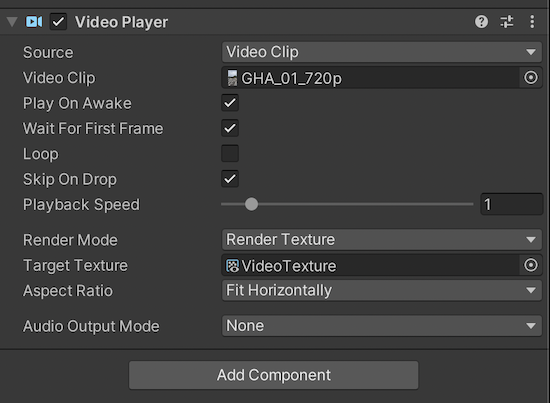Open the Audio Output Mode dropdown
This screenshot has height=403, width=550.
(x=382, y=326)
